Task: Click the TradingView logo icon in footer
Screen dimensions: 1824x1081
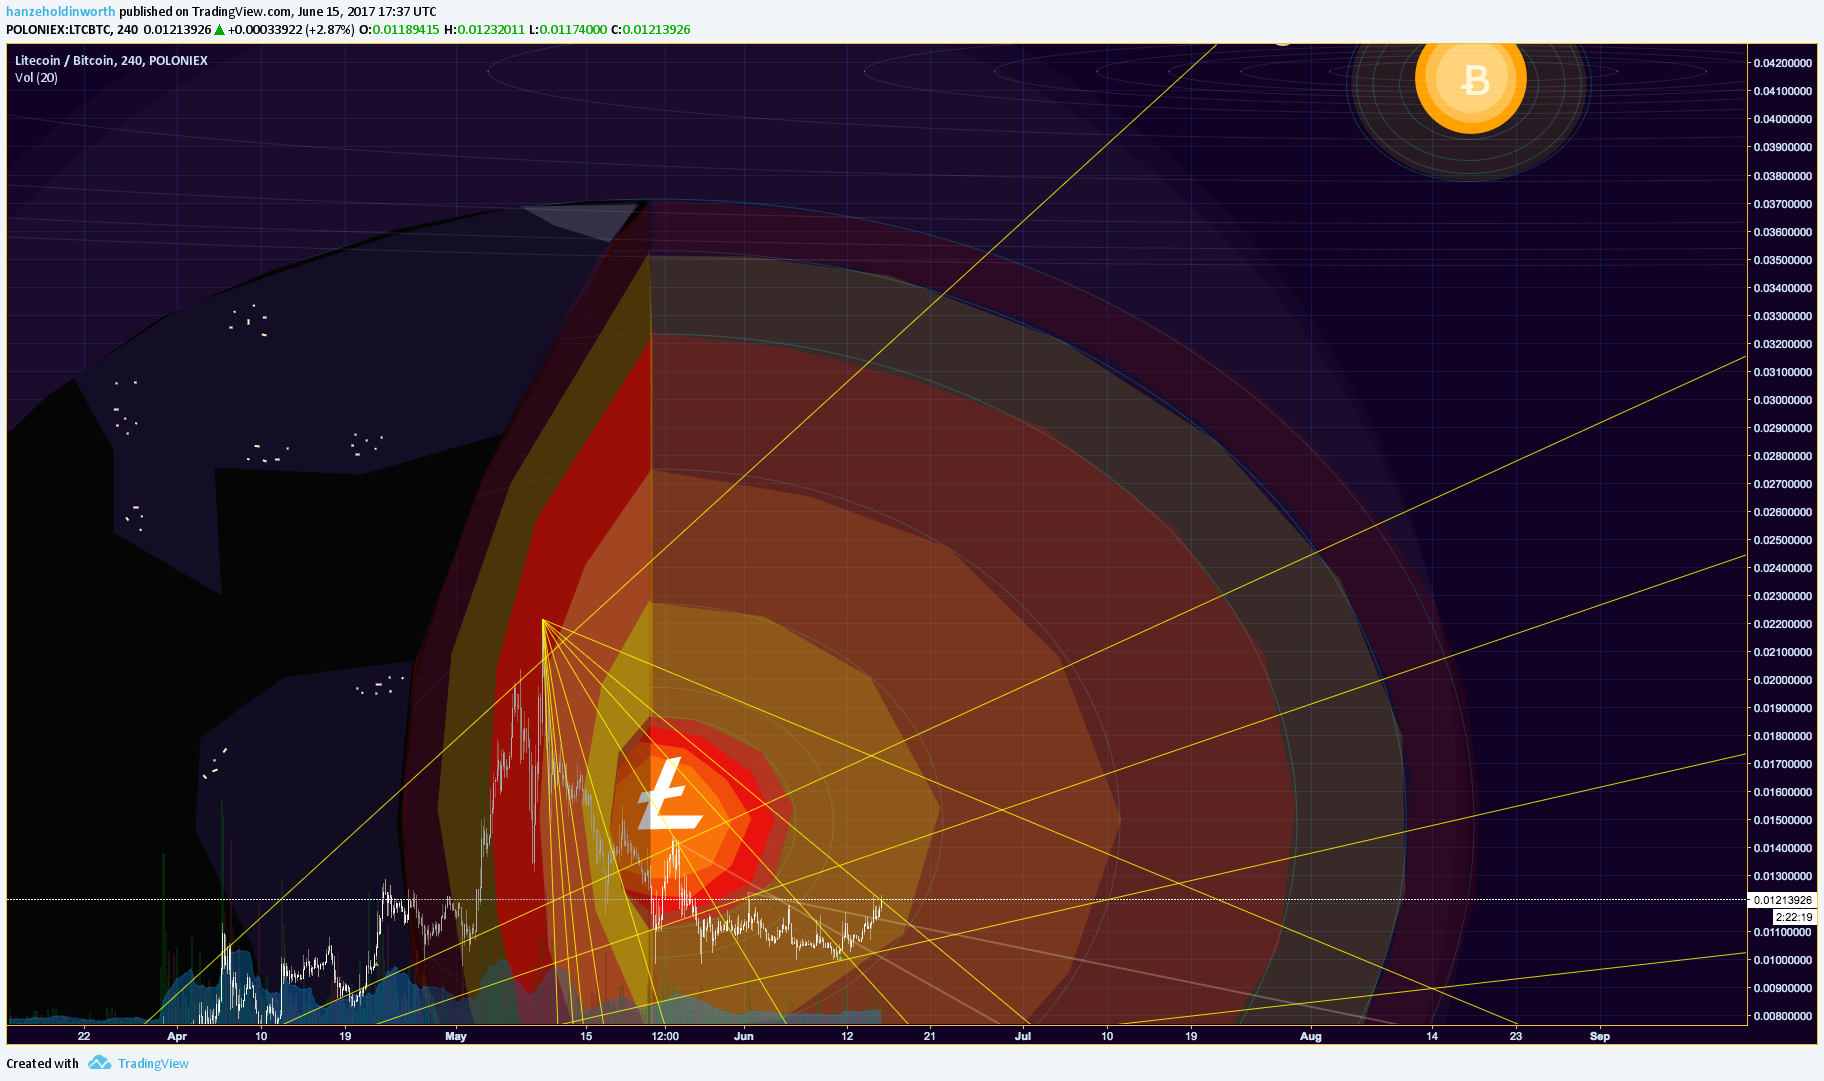Action: [99, 1063]
